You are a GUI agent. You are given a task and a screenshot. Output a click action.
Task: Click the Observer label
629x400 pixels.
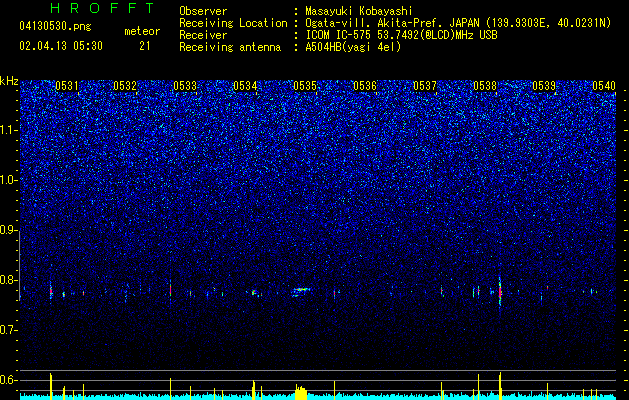coord(203,11)
